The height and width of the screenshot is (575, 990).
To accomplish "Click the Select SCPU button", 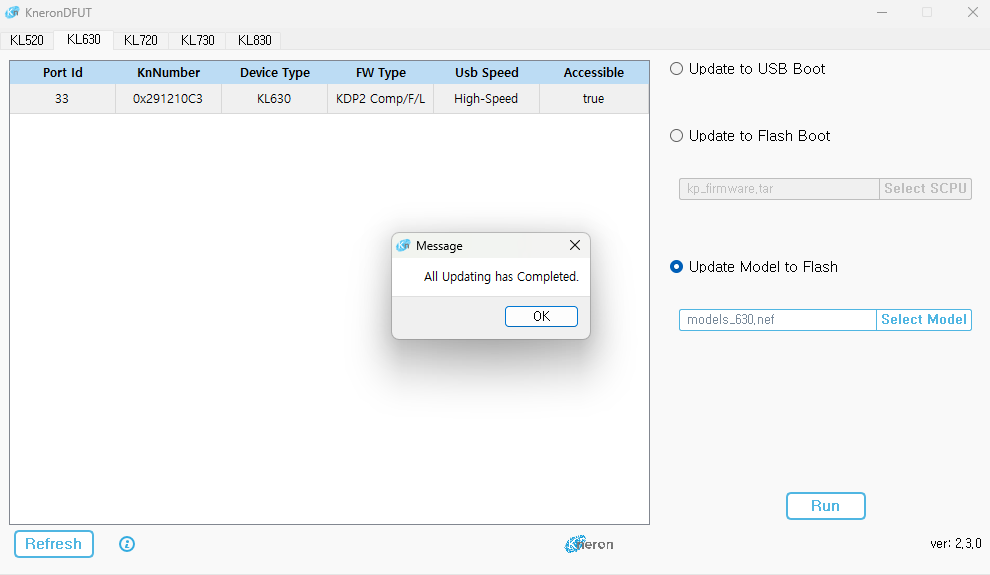I will tap(925, 189).
